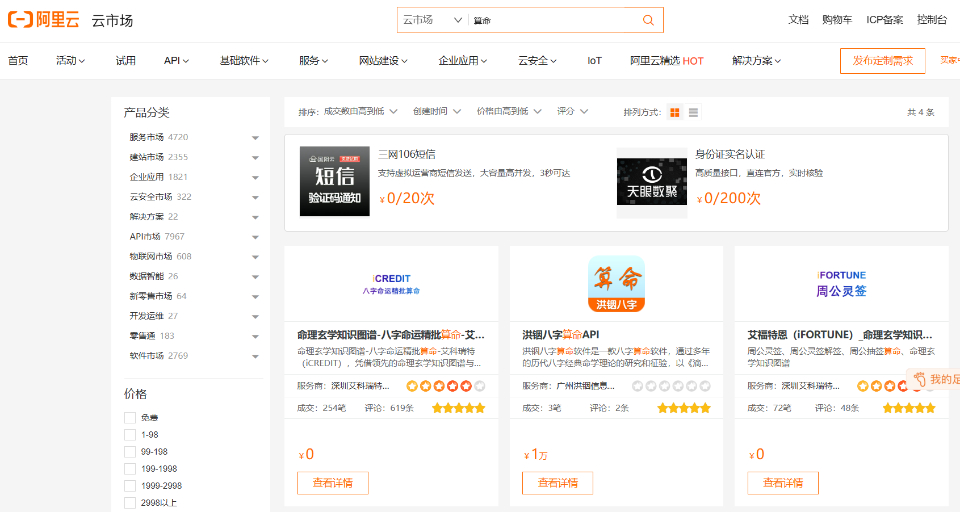This screenshot has width=960, height=512.
Task: Open the 身份证实名认证 product title
Action: point(730,154)
